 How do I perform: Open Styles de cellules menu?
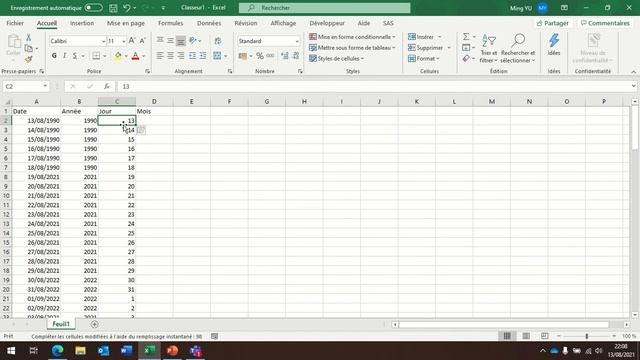pyautogui.click(x=336, y=59)
